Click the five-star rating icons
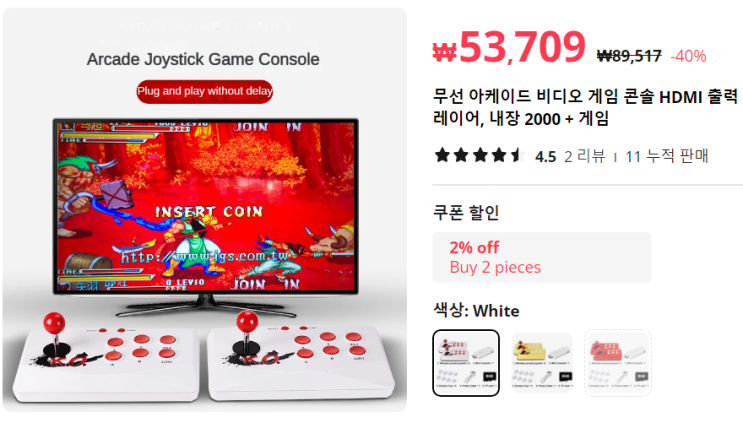 pyautogui.click(x=479, y=155)
